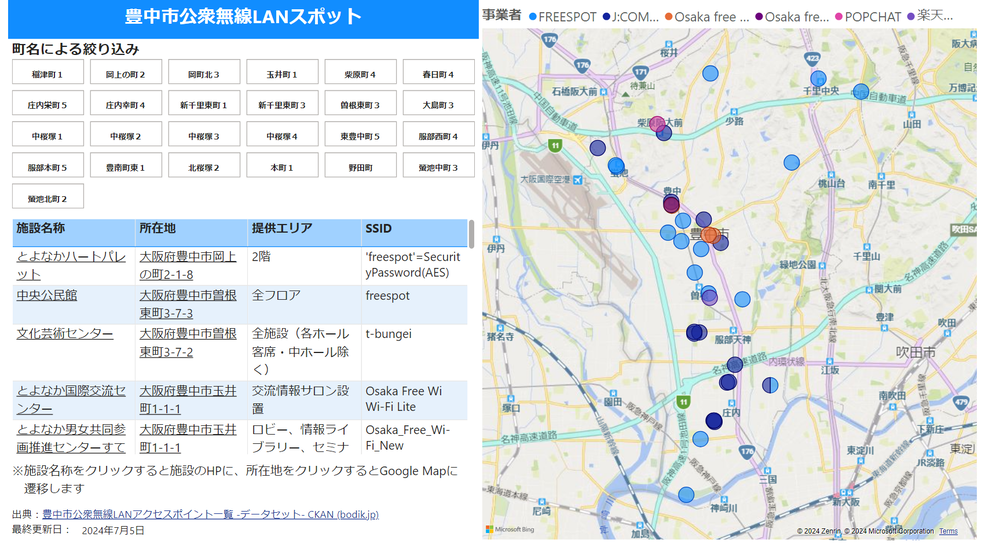Select the 北桜塚 2 filter
The height and width of the screenshot is (544, 1000).
click(x=204, y=166)
